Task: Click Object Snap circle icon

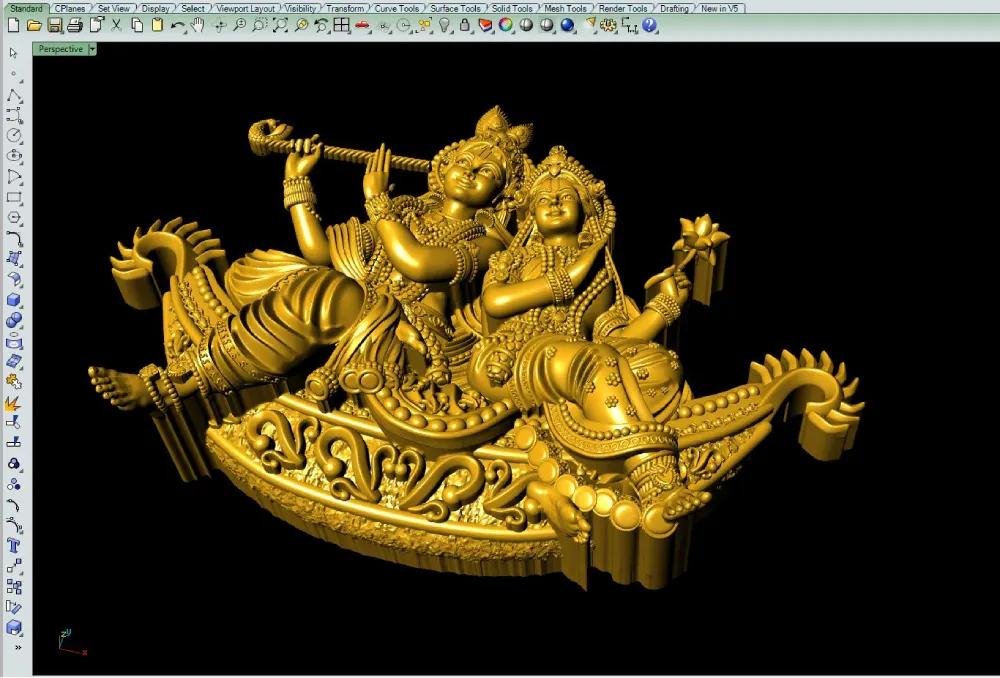Action: [x=404, y=26]
